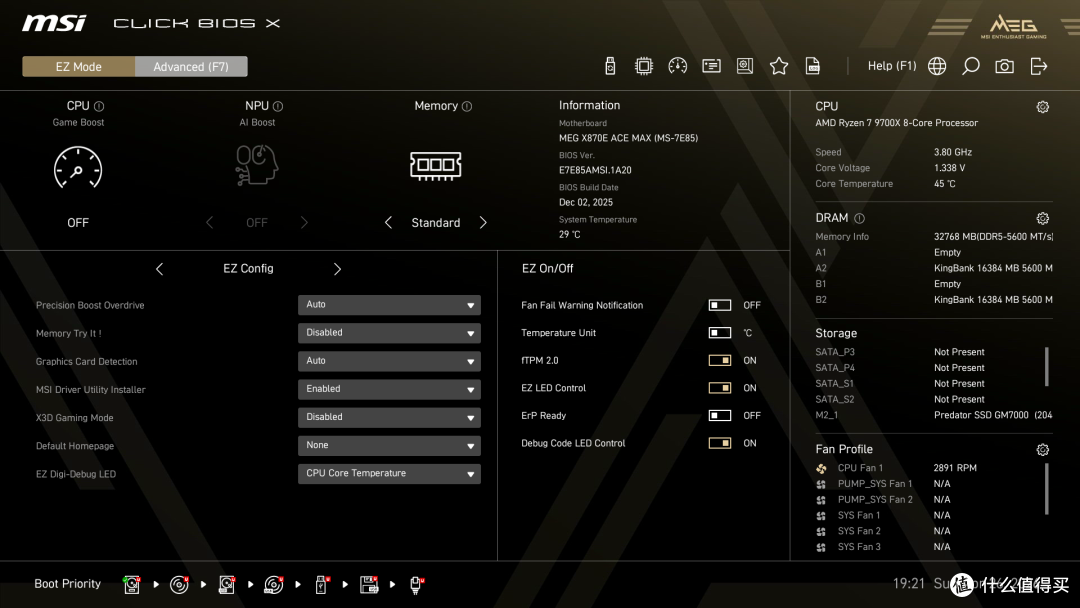Open MSI Driver Utility Installer dropdown

pos(389,389)
